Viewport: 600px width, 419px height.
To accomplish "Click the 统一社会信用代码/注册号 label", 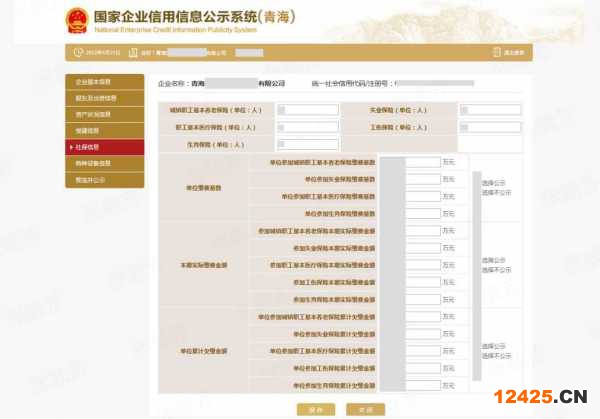I will coord(352,83).
